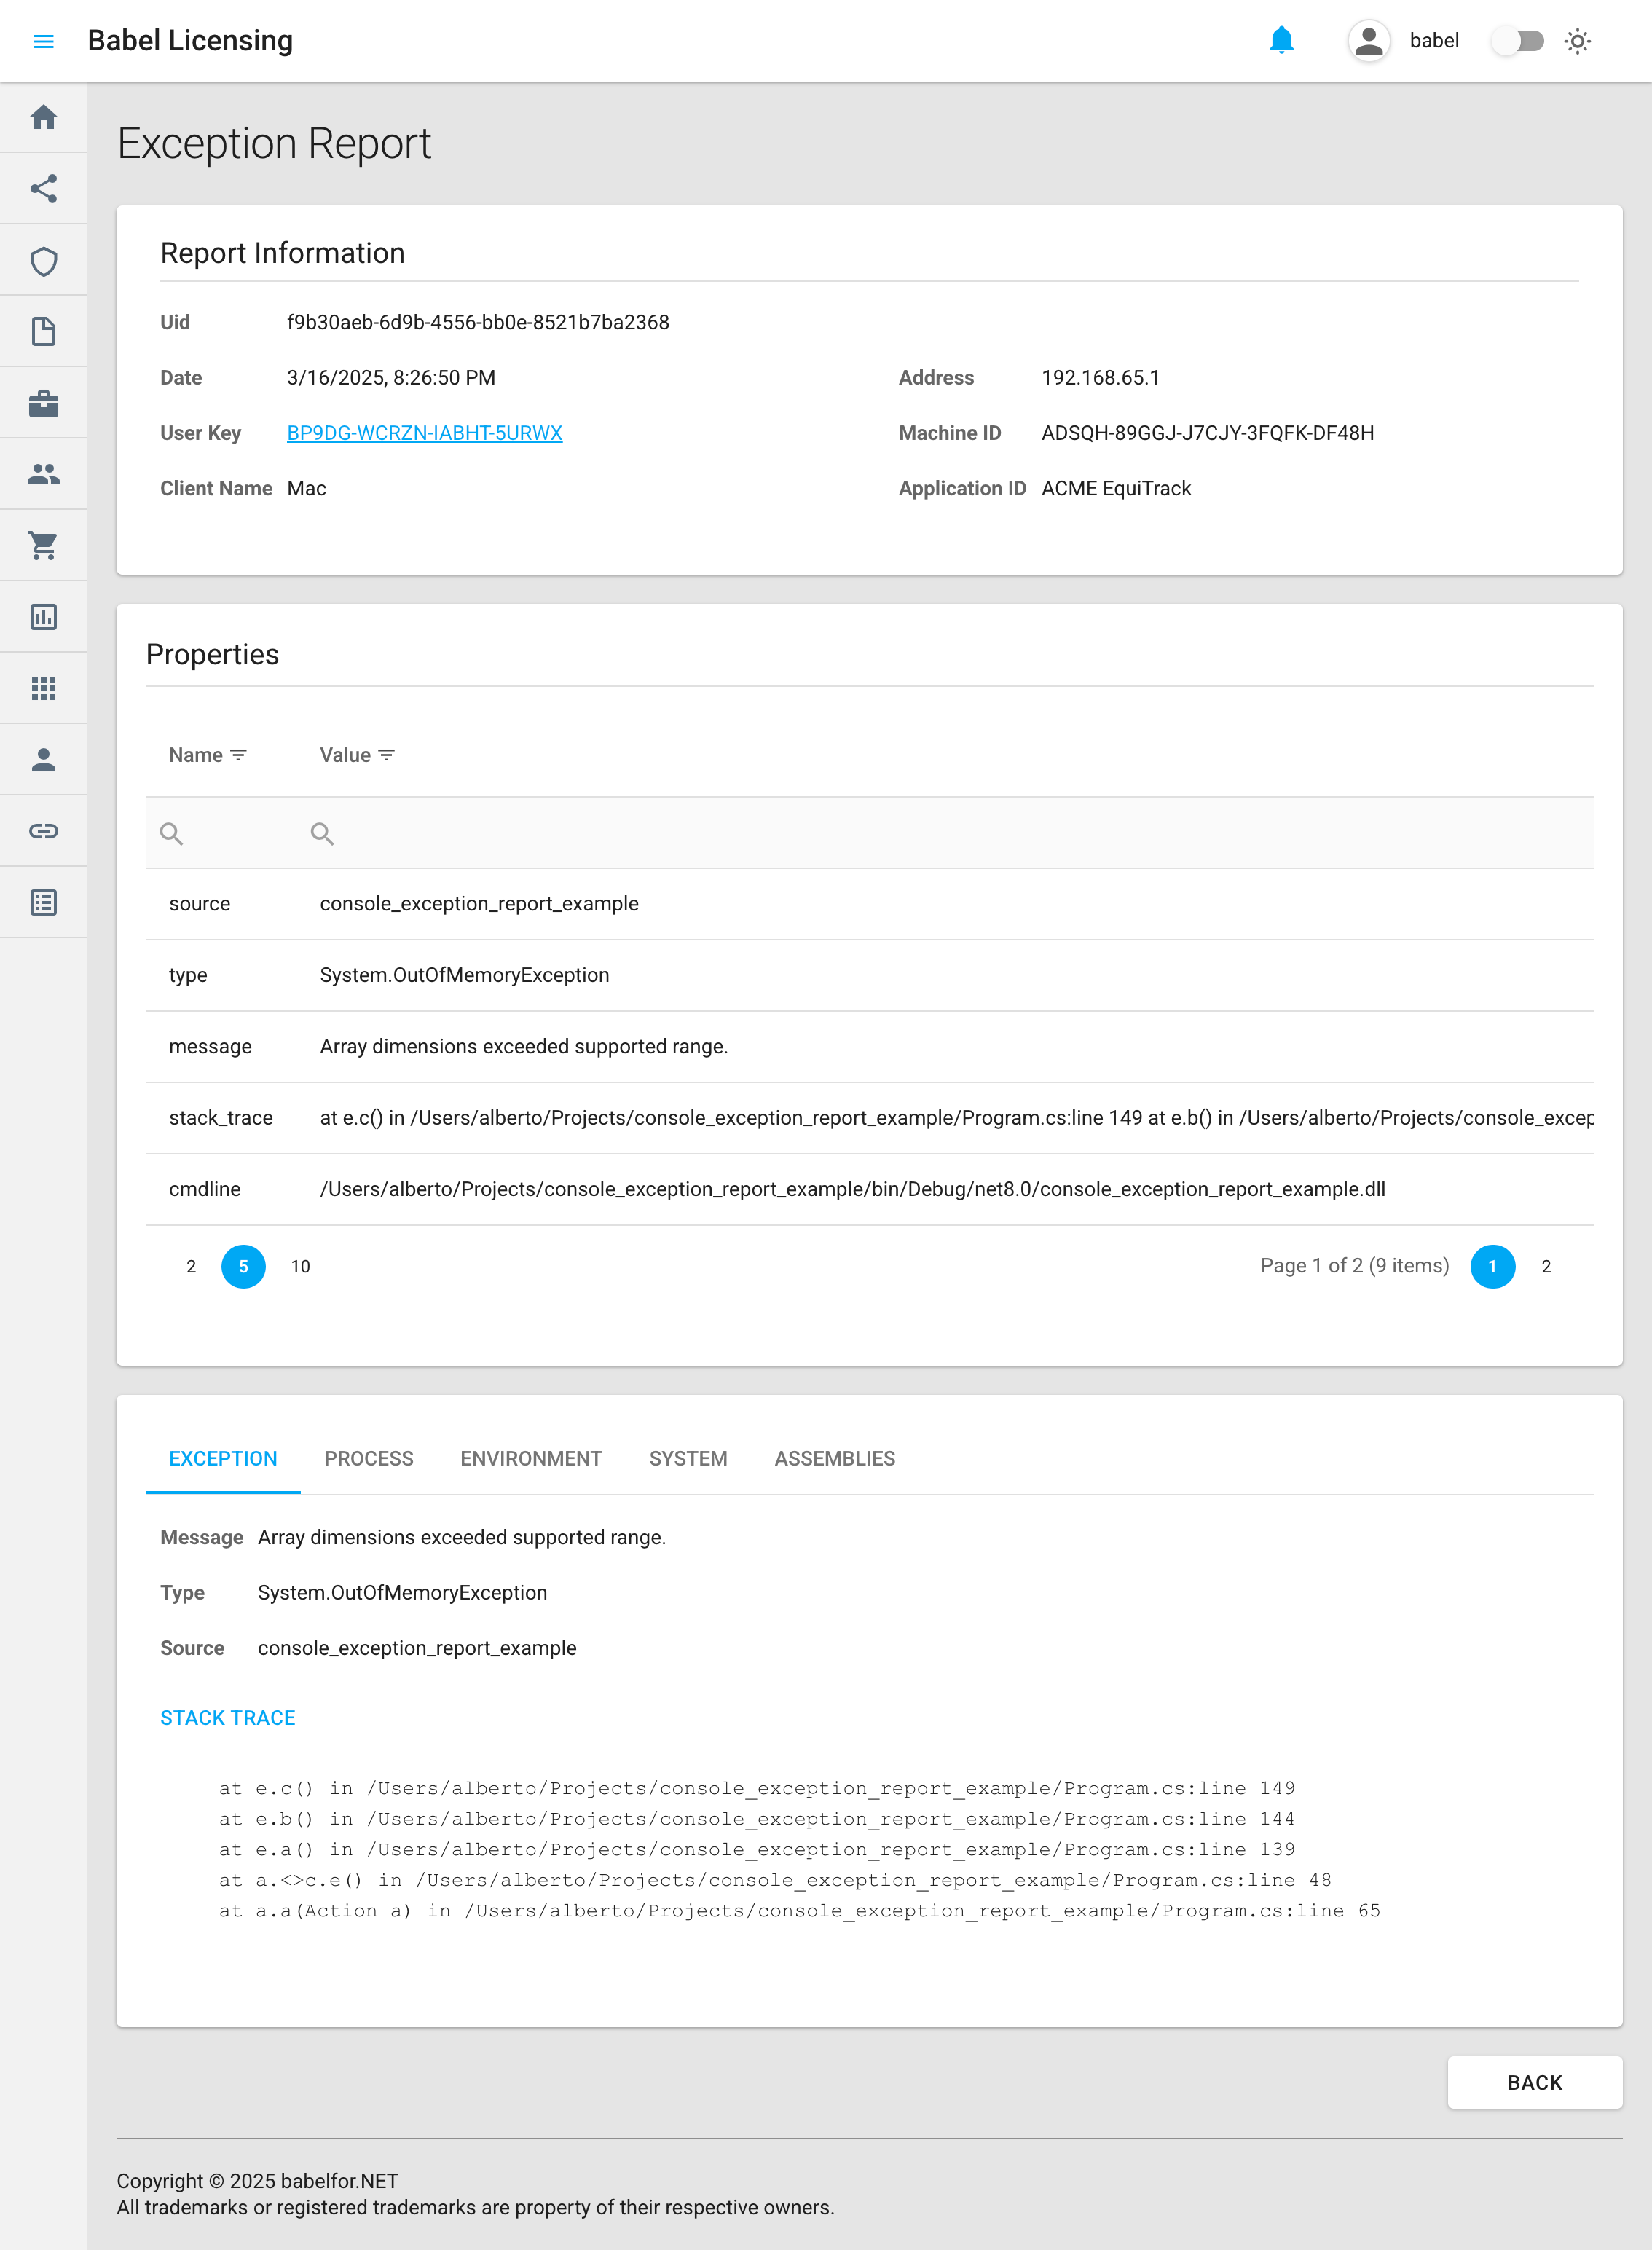The width and height of the screenshot is (1652, 2250).
Task: Click the BACK button
Action: point(1534,2083)
